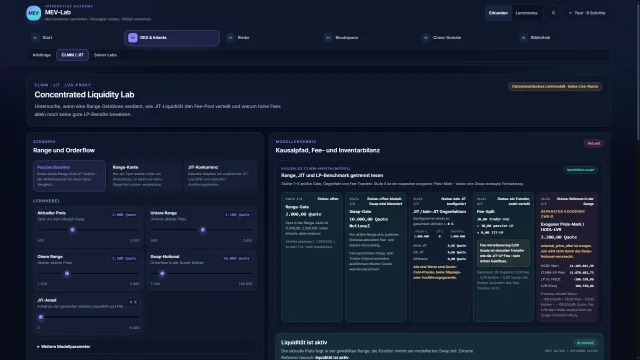
Task: Switch to the Arbitrage sub-tab
Action: 42,55
